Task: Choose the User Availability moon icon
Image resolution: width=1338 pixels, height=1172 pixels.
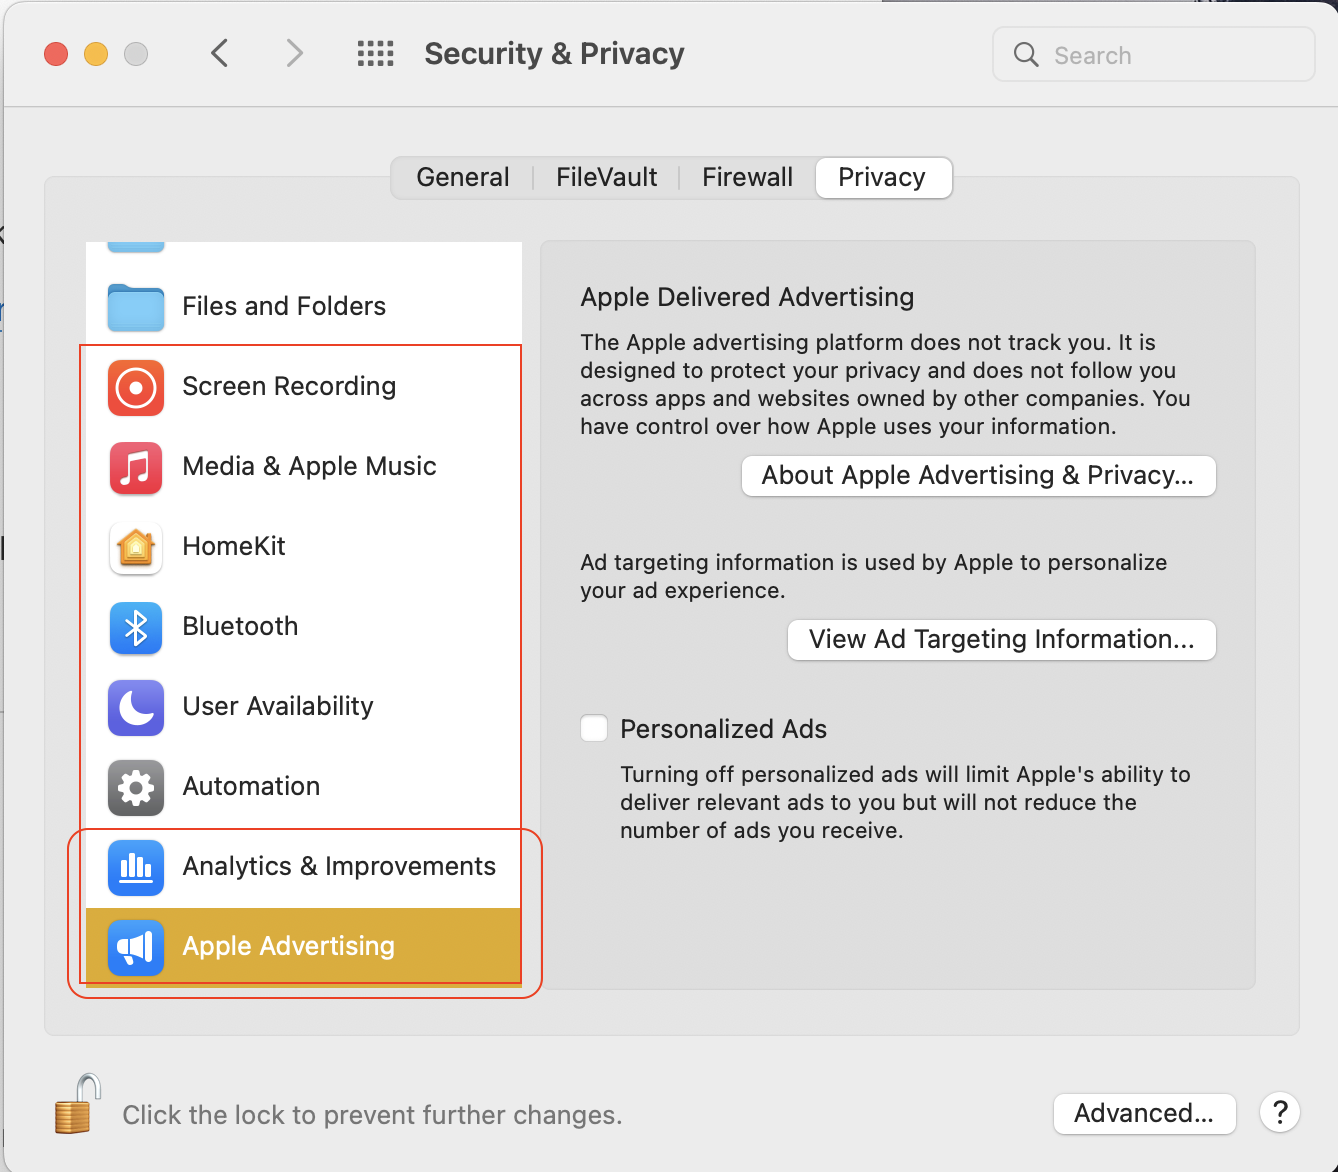Action: pyautogui.click(x=136, y=707)
